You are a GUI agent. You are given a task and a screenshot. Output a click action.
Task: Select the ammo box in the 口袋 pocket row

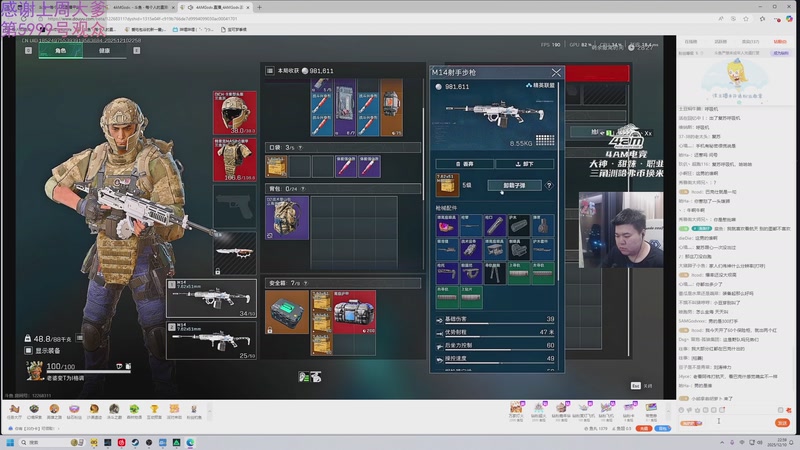click(276, 166)
